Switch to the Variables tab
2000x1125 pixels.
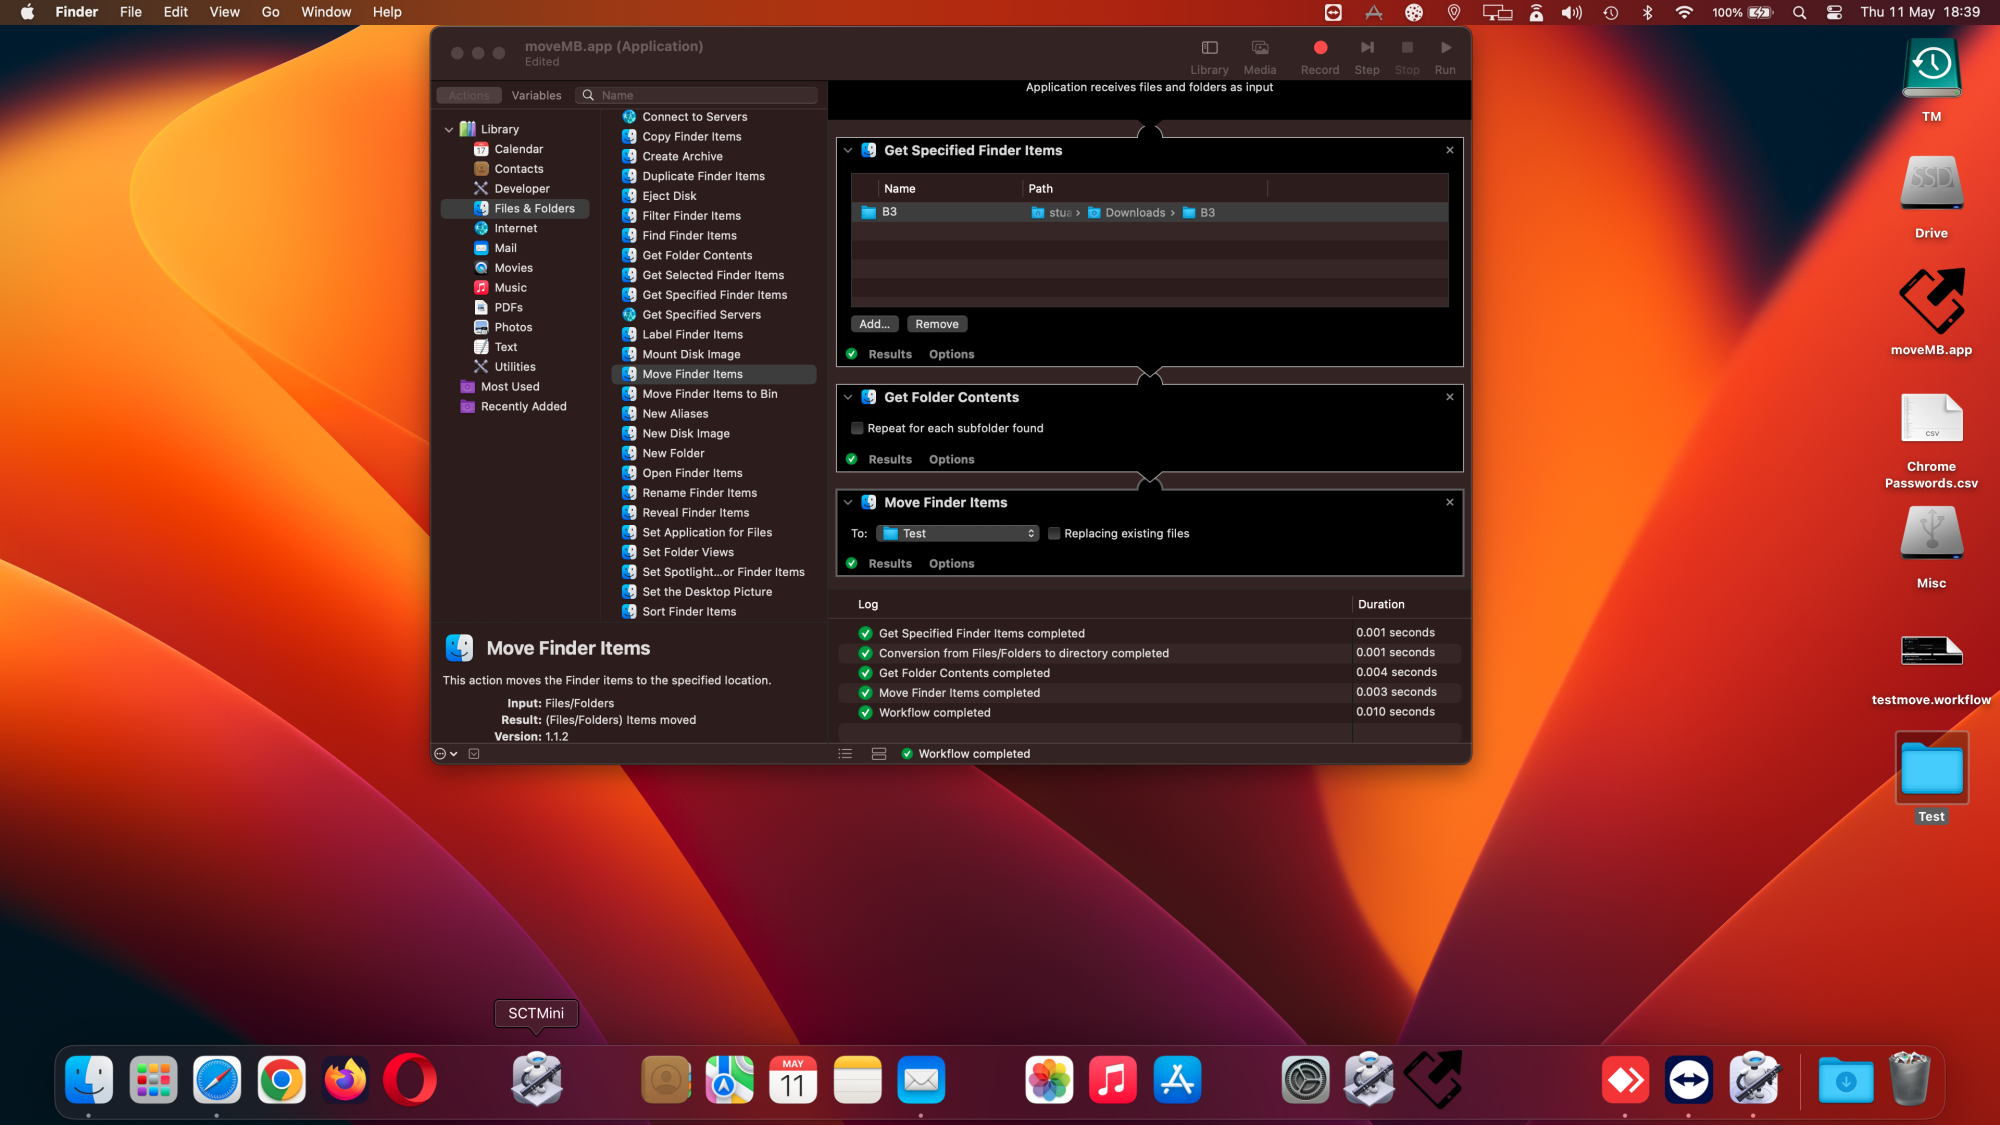click(x=536, y=96)
